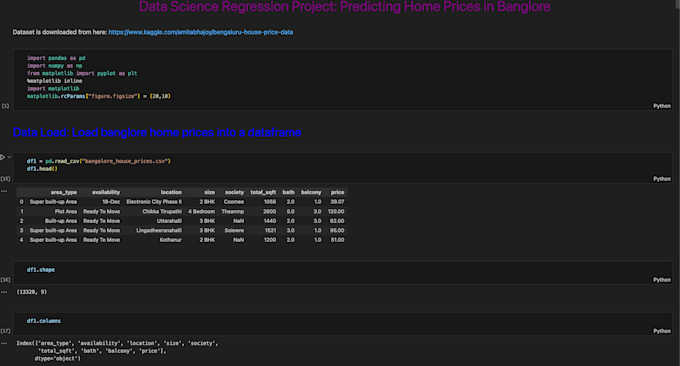The image size is (680, 366).
Task: Click the Coomee society cell
Action: [x=234, y=202]
